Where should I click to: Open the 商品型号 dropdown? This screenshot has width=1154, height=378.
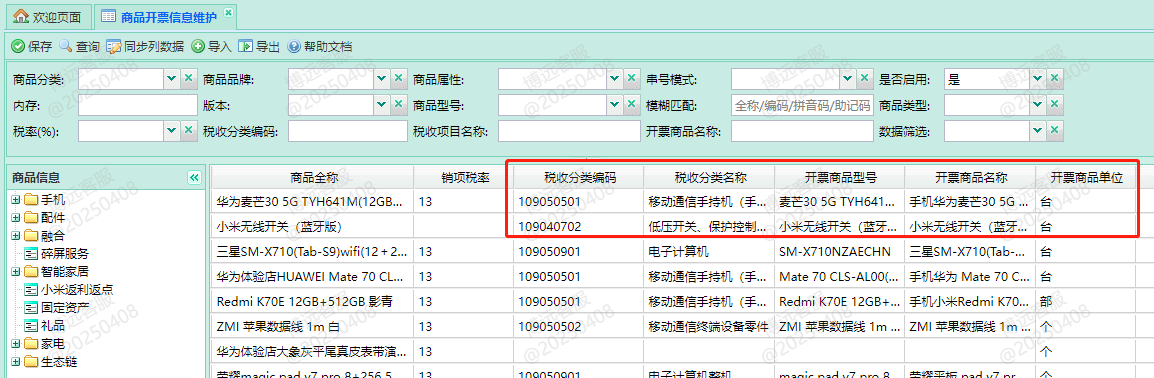click(x=614, y=105)
